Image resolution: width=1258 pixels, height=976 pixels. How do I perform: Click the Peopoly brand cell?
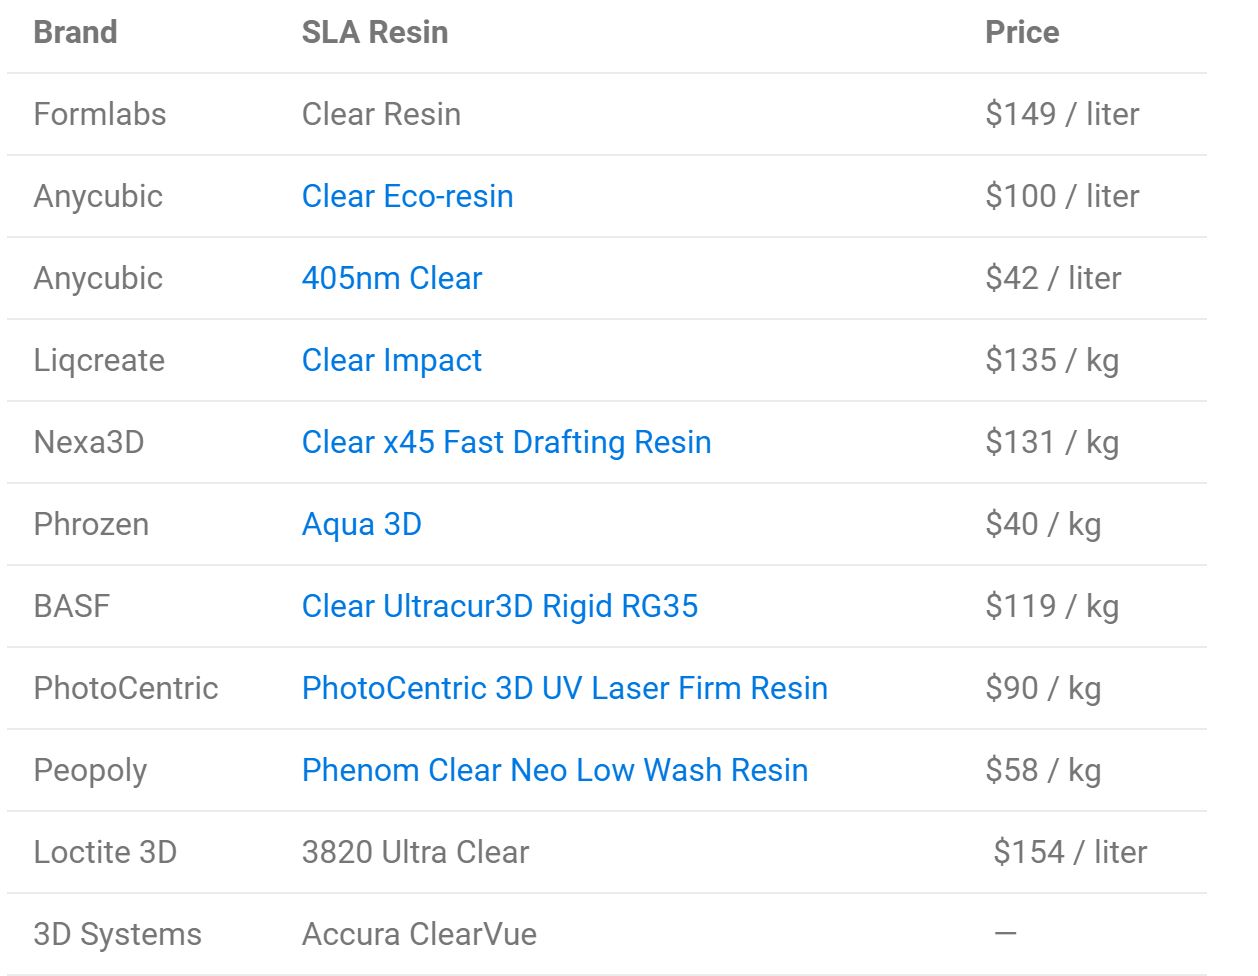pyautogui.click(x=90, y=770)
